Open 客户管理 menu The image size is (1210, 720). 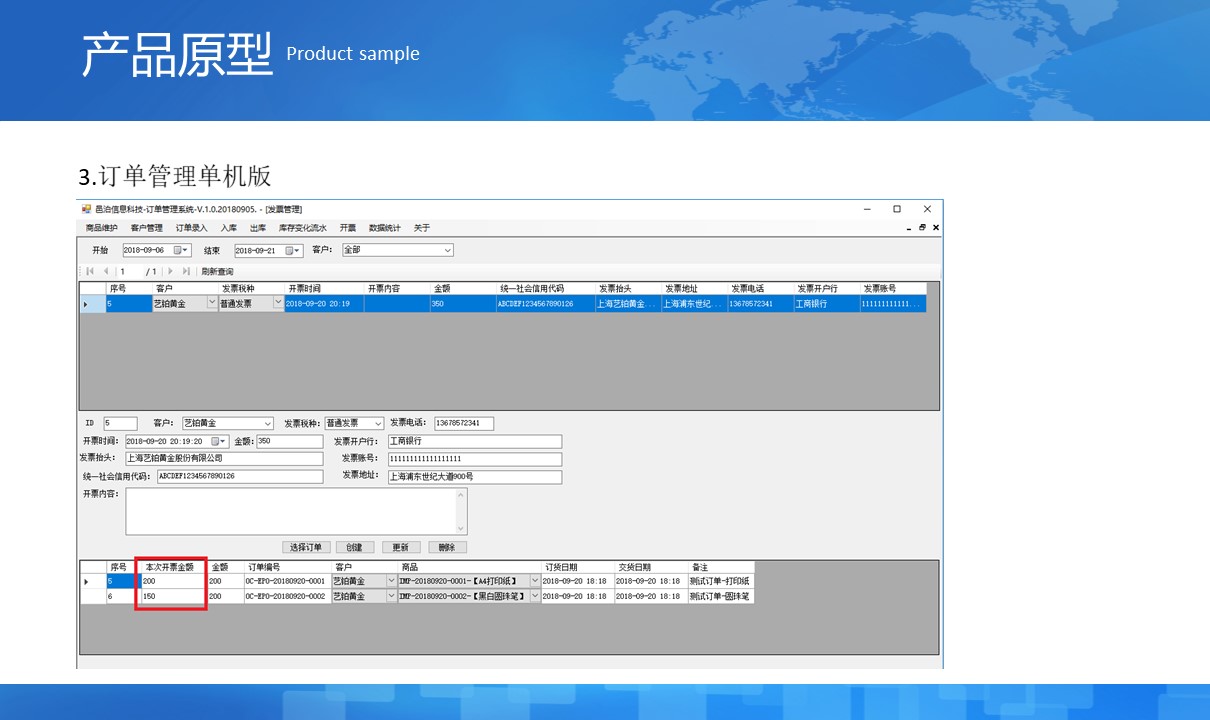pos(146,228)
